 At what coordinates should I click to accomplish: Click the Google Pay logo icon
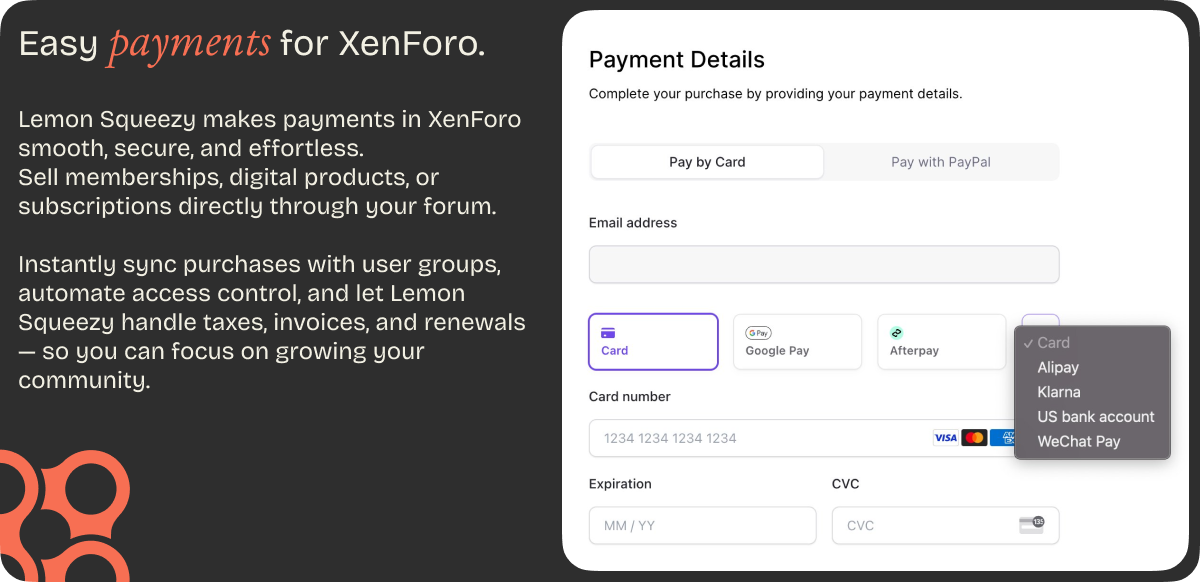(758, 333)
